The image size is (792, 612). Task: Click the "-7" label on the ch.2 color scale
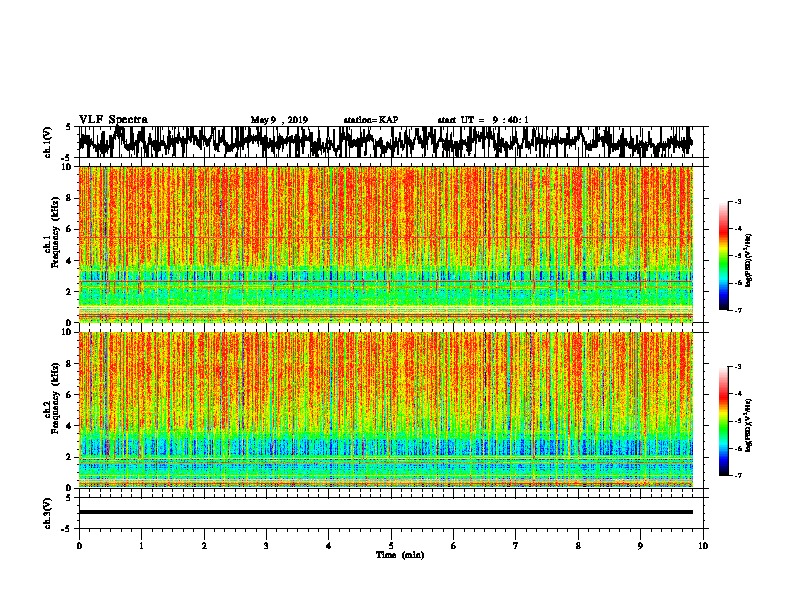737,476
